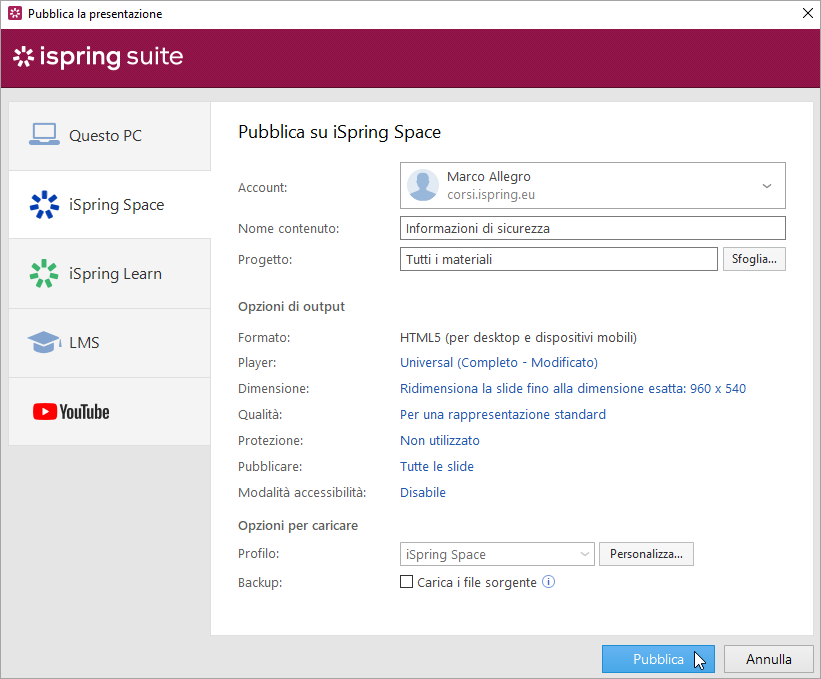The image size is (821, 679).
Task: Click the iSpring Suite logo in header
Action: click(98, 57)
